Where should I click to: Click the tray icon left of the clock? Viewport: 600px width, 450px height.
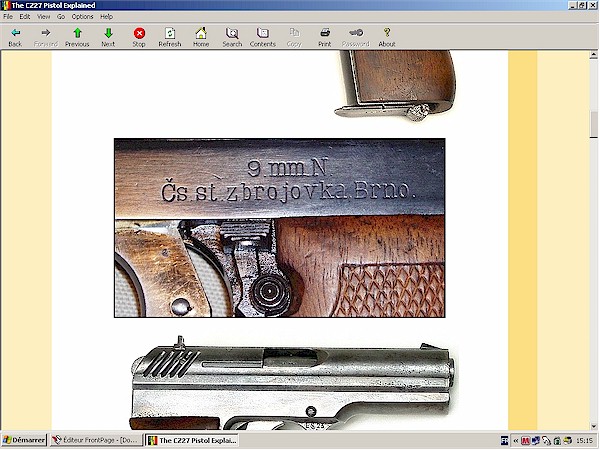point(568,441)
